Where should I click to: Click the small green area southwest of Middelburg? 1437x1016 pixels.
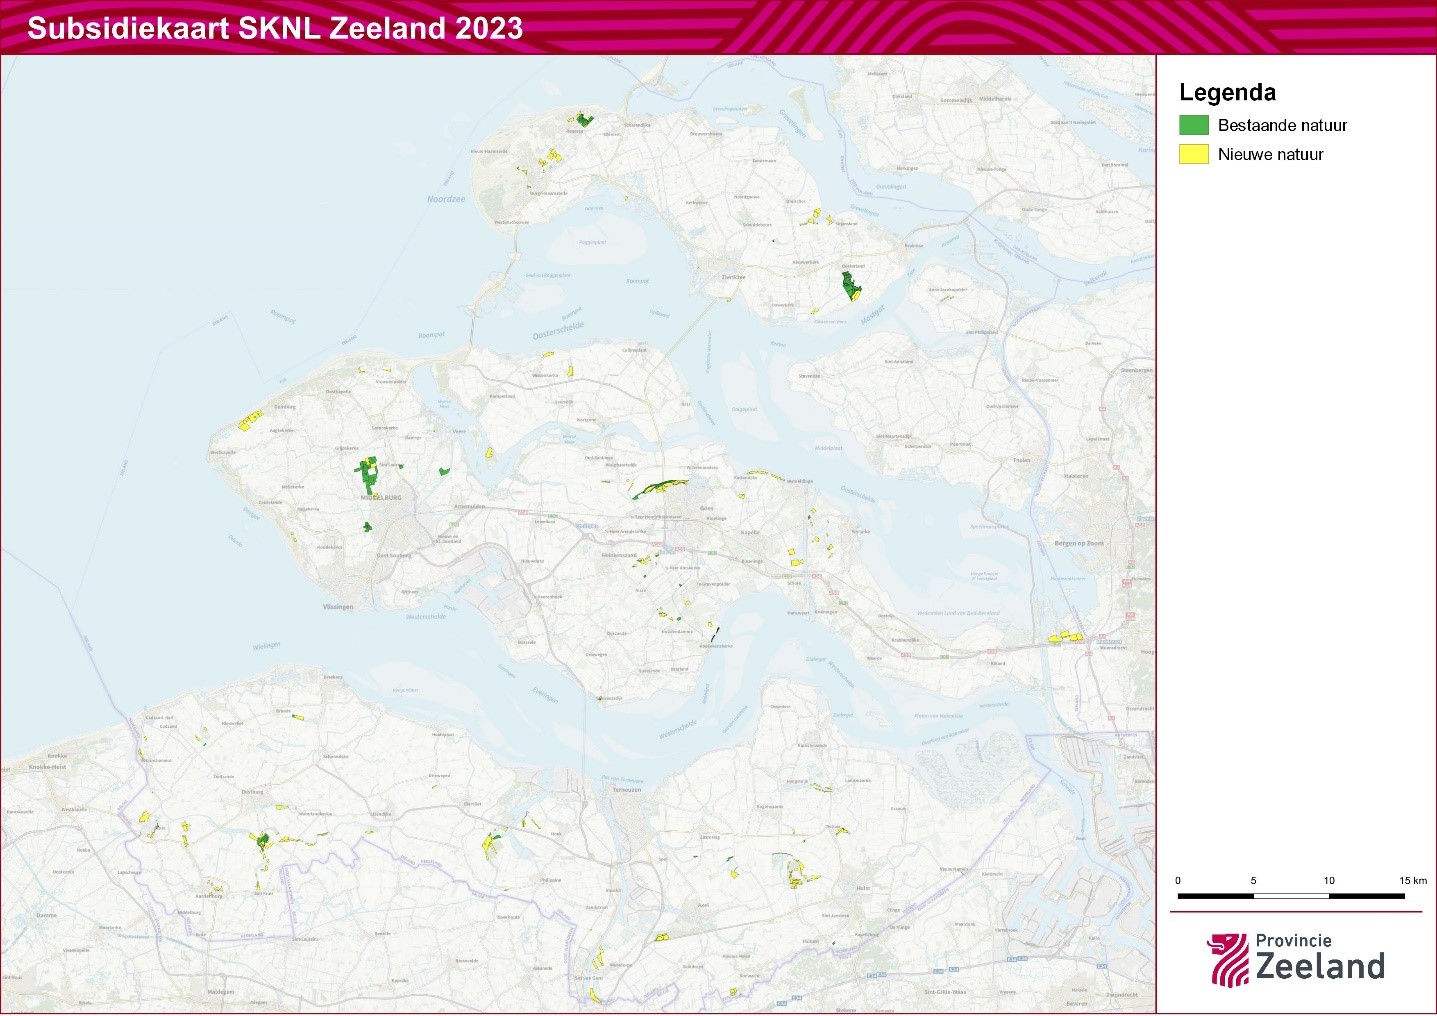(367, 527)
